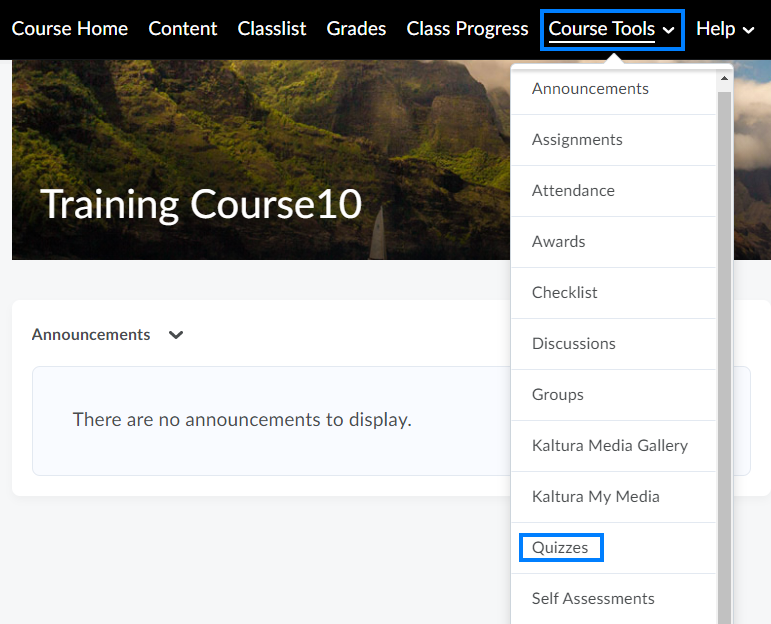Open Kaltura Media Gallery
The width and height of the screenshot is (771, 624).
tap(609, 446)
